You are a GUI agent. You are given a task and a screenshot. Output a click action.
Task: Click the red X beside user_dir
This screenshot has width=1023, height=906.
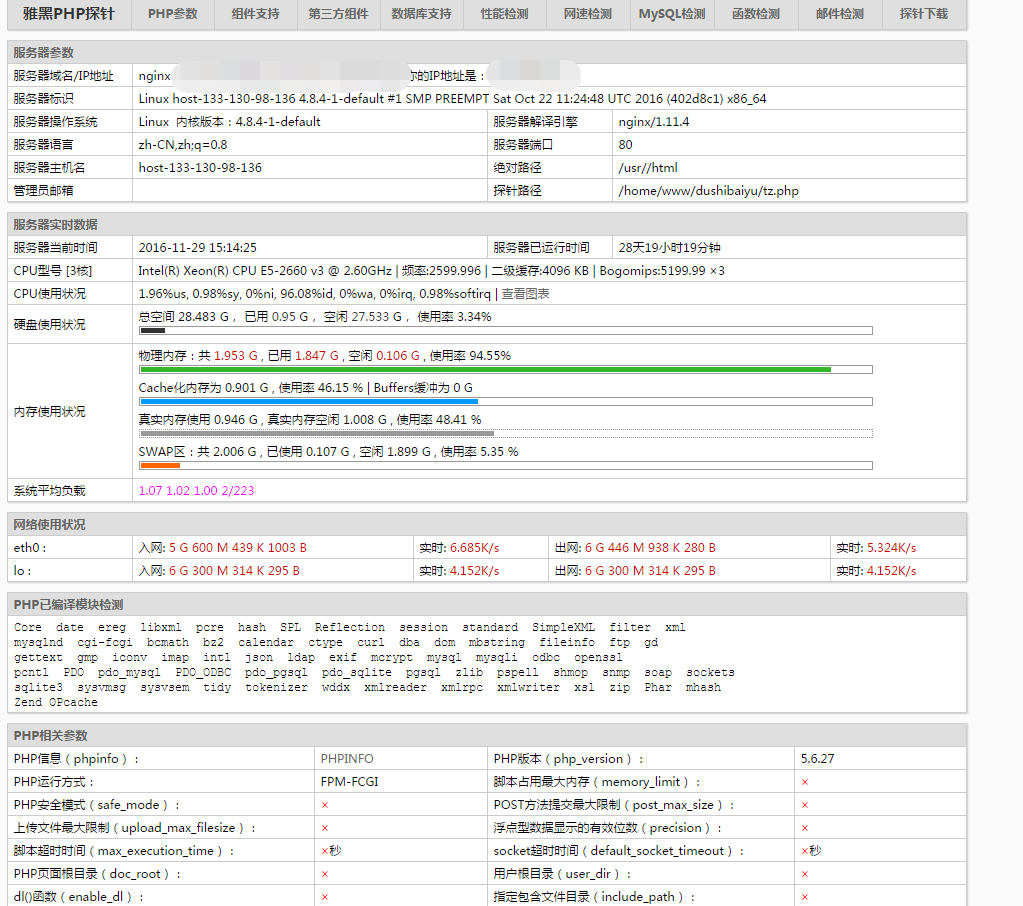804,874
